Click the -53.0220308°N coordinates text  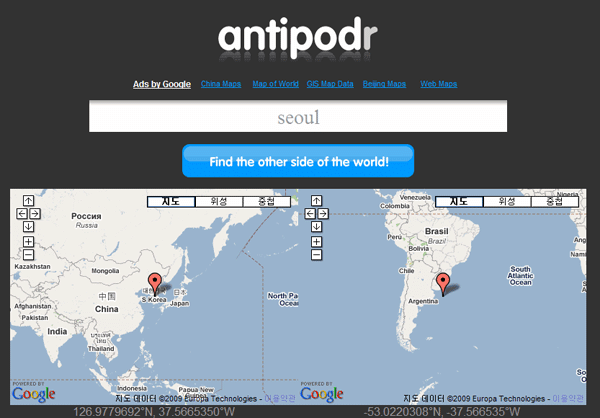click(442, 412)
